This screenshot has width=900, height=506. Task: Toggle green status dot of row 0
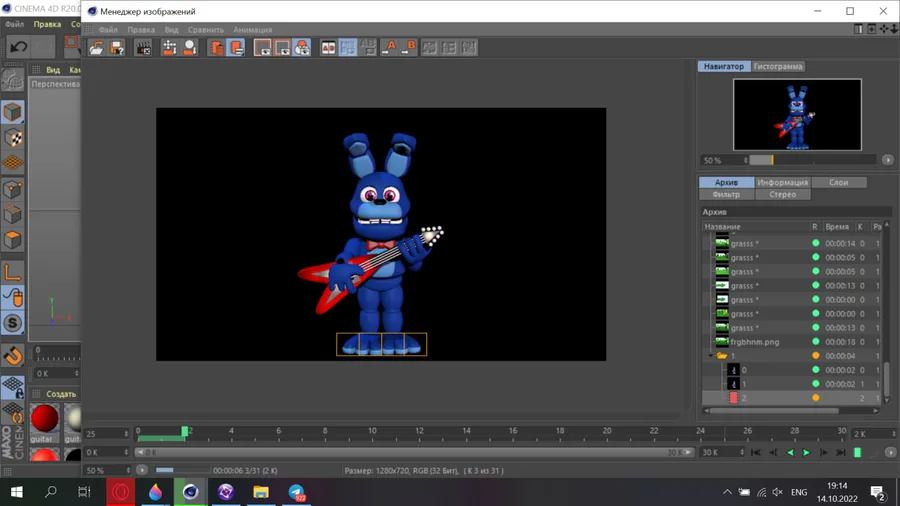[816, 370]
